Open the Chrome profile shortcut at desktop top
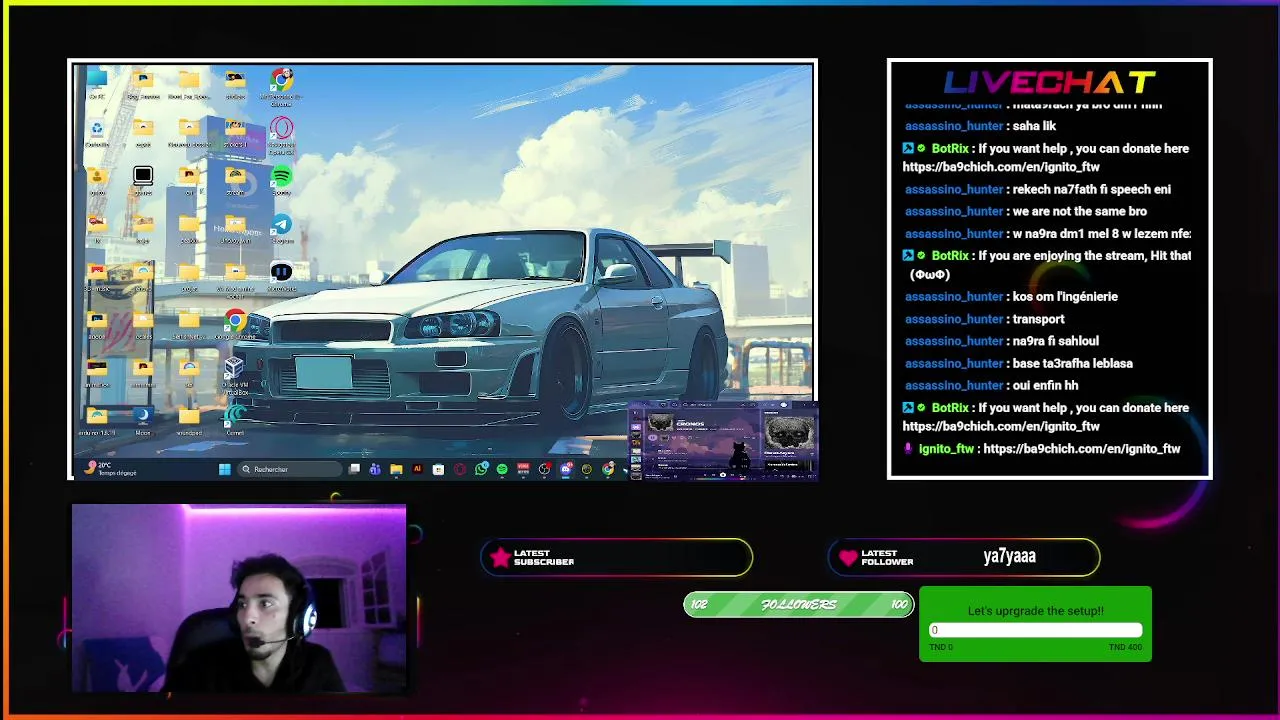This screenshot has height=720, width=1280. (282, 85)
